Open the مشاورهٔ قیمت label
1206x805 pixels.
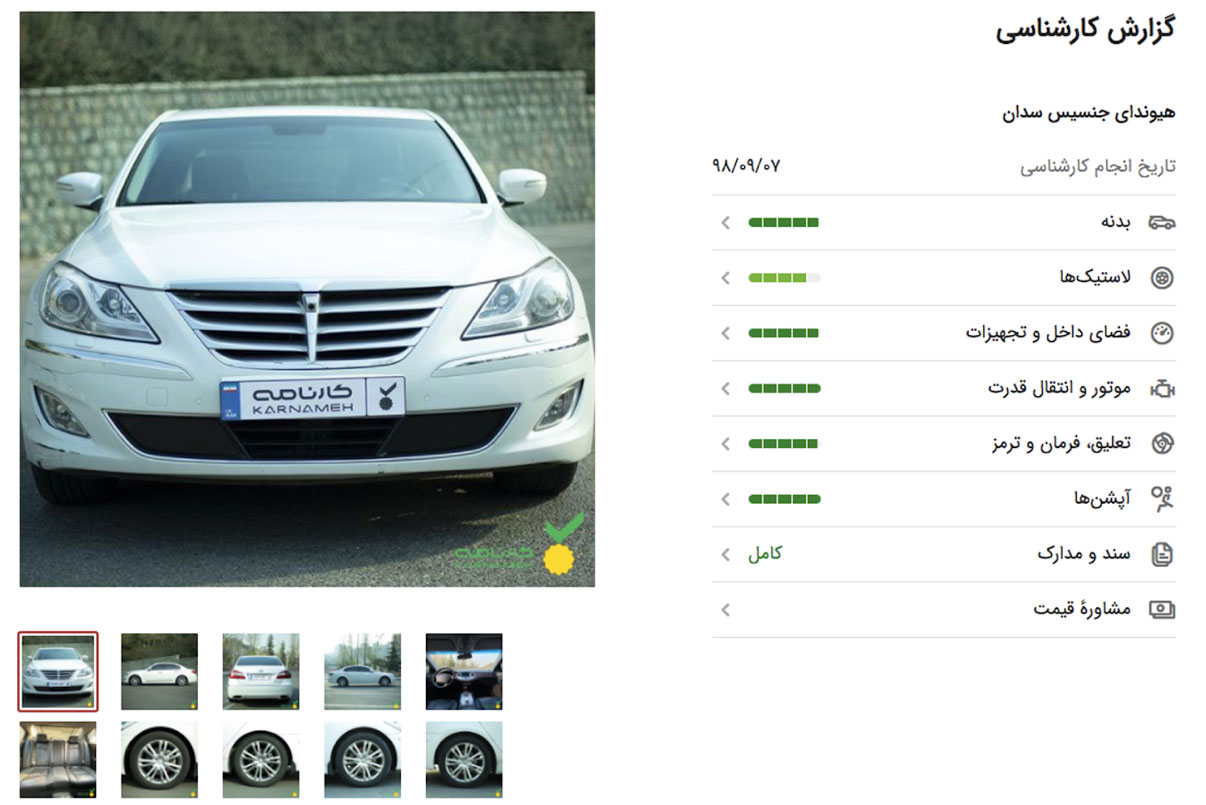tap(1082, 609)
